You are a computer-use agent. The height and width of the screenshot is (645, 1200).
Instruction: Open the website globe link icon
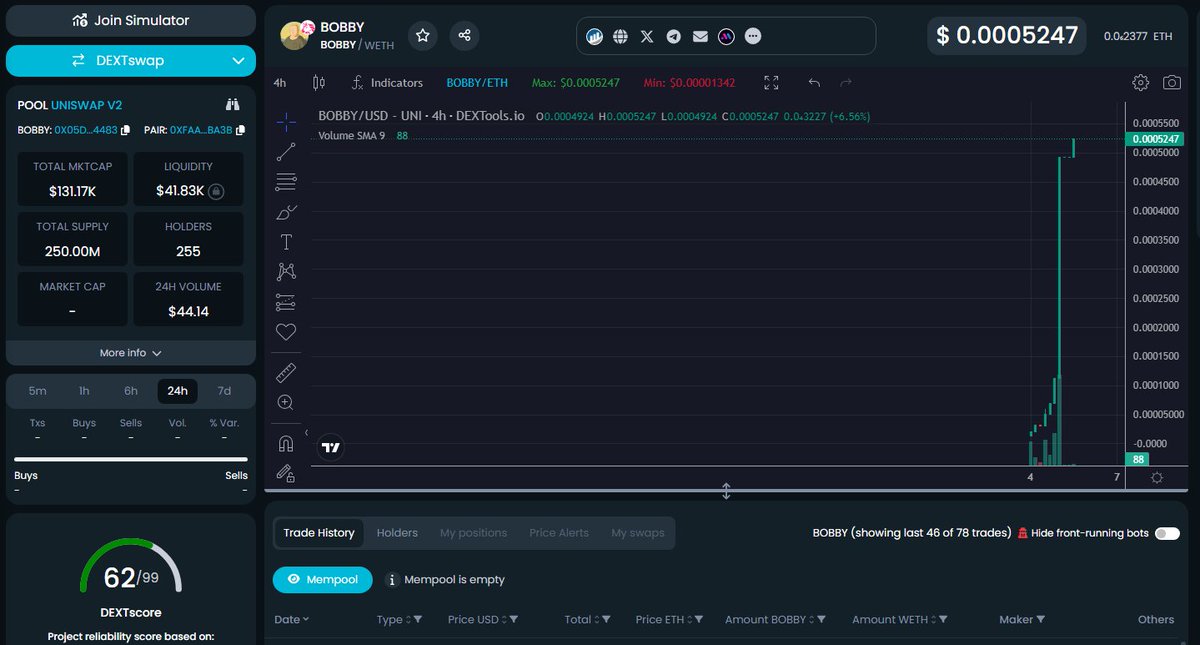click(620, 36)
